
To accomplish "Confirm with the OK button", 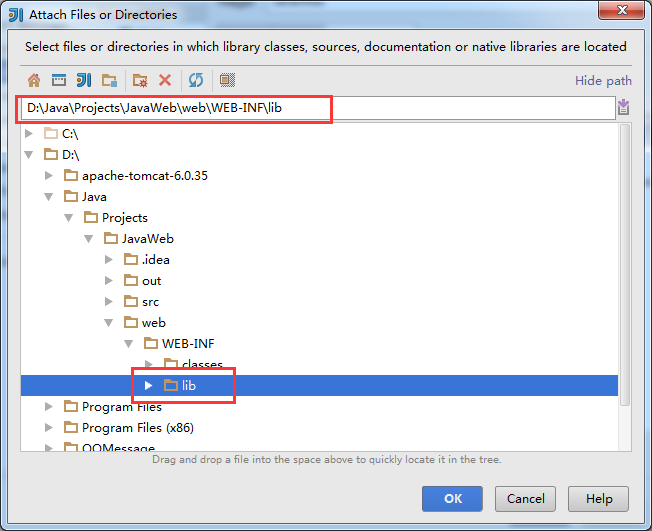I will coord(452,499).
